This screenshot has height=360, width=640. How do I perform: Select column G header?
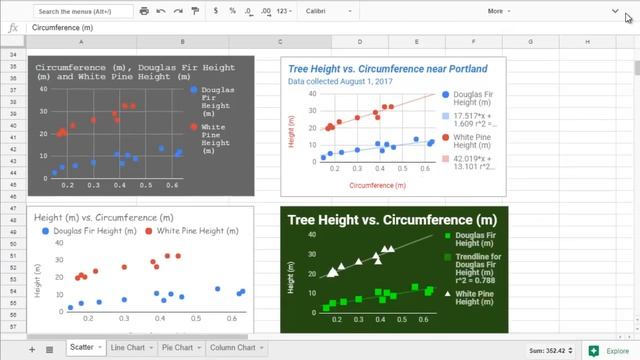click(x=530, y=42)
